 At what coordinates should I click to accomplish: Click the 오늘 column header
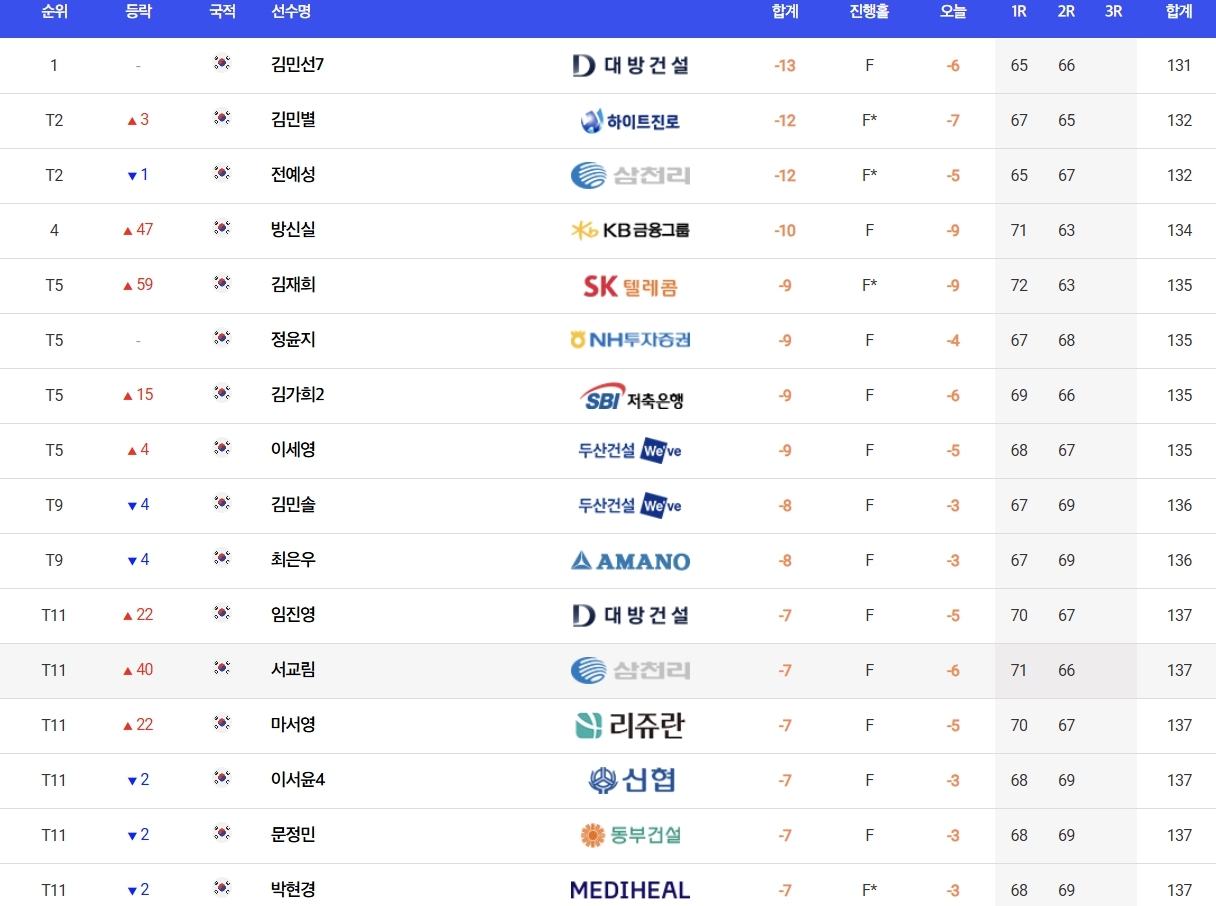point(953,12)
